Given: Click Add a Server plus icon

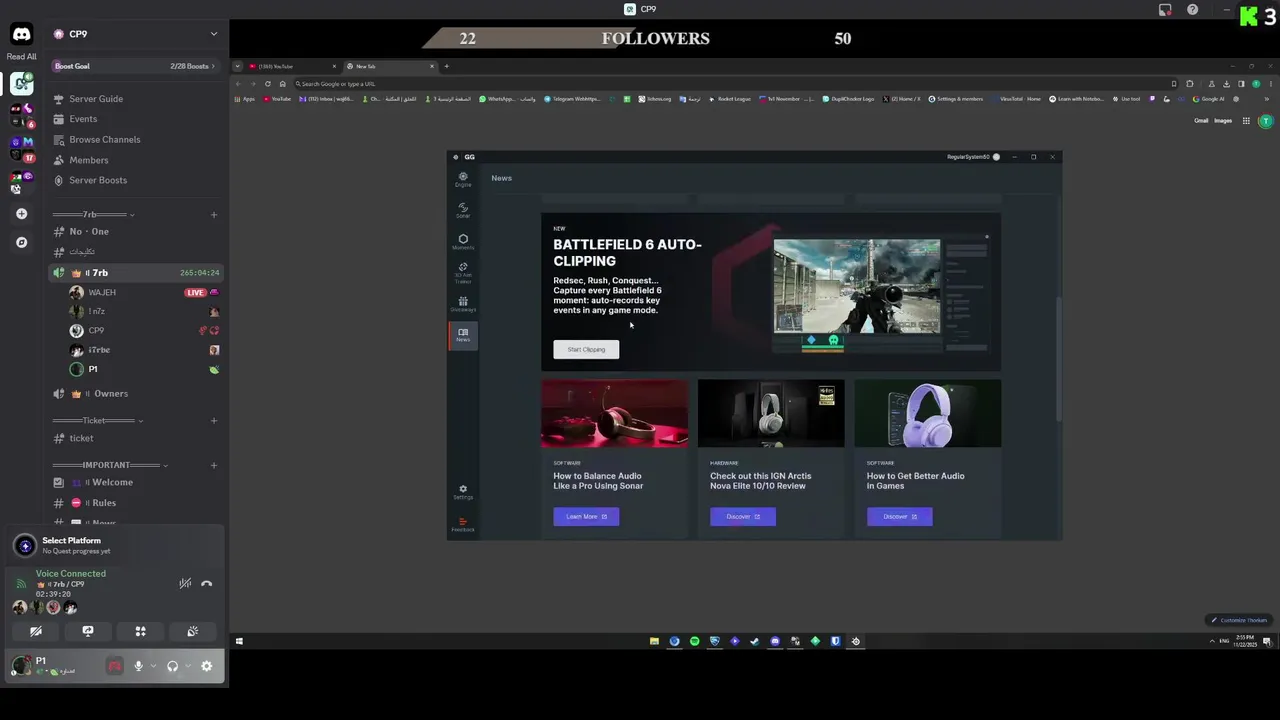Looking at the screenshot, I should [x=21, y=213].
